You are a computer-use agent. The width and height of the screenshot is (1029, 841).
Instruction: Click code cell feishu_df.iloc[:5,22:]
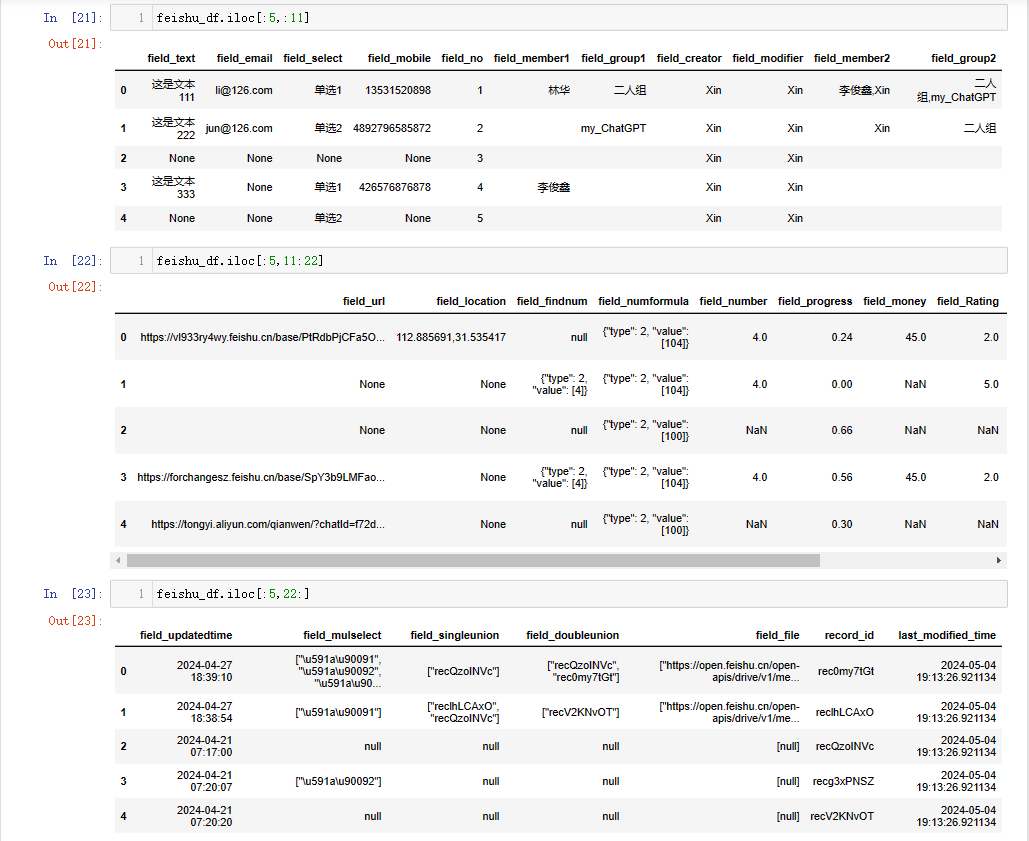pyautogui.click(x=558, y=594)
